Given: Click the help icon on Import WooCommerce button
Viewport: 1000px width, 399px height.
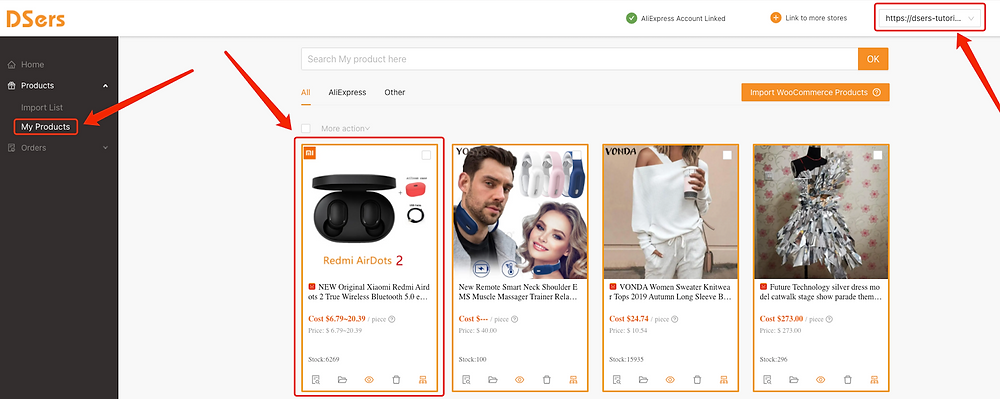Looking at the screenshot, I should tap(876, 92).
